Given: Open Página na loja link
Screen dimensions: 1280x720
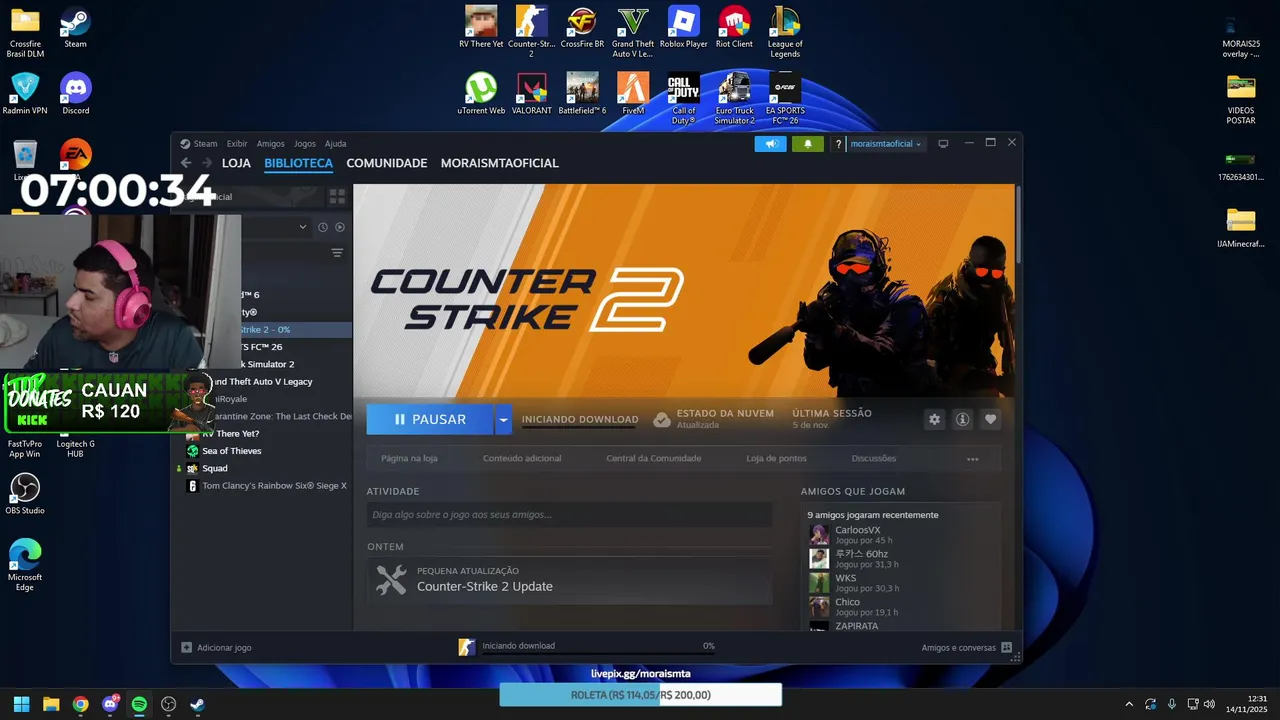Looking at the screenshot, I should pyautogui.click(x=409, y=458).
